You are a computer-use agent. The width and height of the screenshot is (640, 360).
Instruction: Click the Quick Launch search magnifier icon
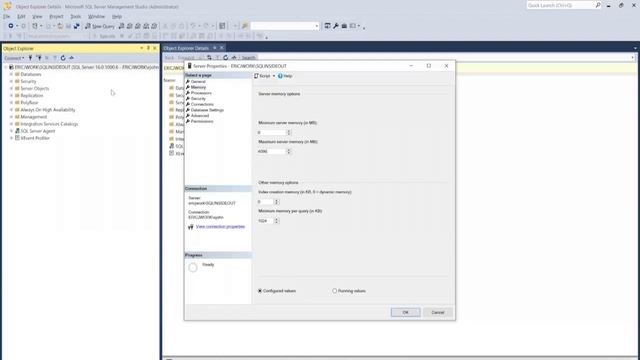click(598, 5)
